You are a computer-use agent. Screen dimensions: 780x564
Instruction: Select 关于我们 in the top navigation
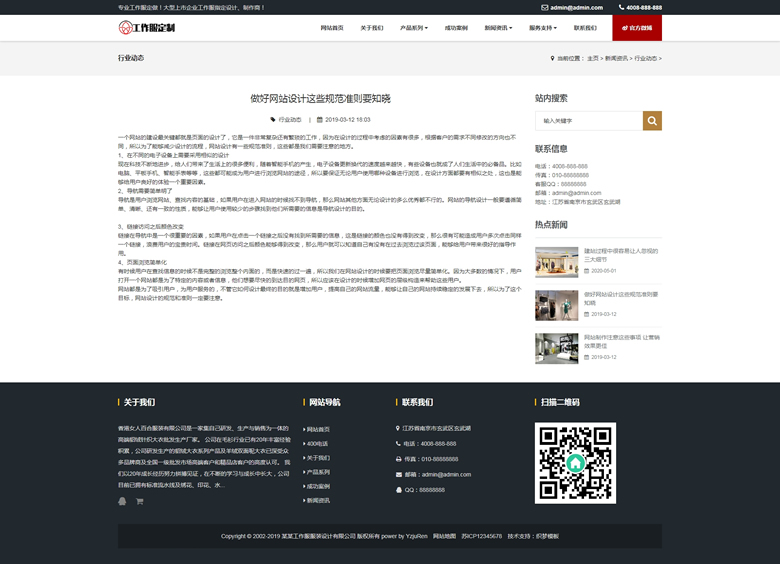pyautogui.click(x=371, y=28)
